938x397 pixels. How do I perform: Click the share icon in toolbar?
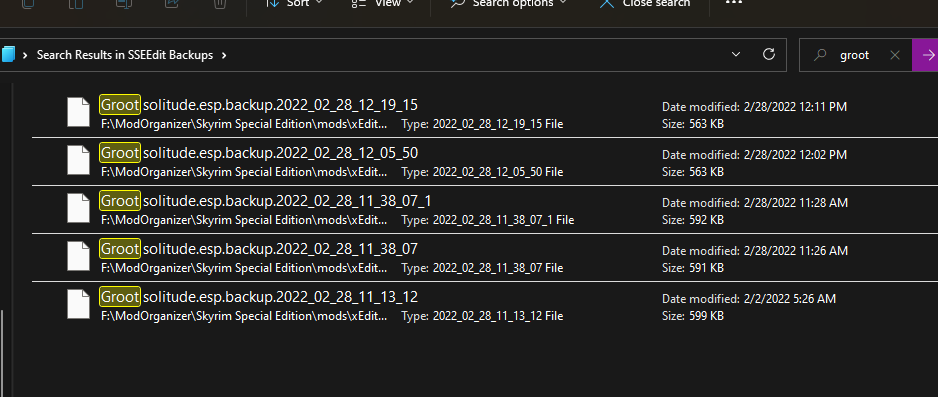(172, 4)
